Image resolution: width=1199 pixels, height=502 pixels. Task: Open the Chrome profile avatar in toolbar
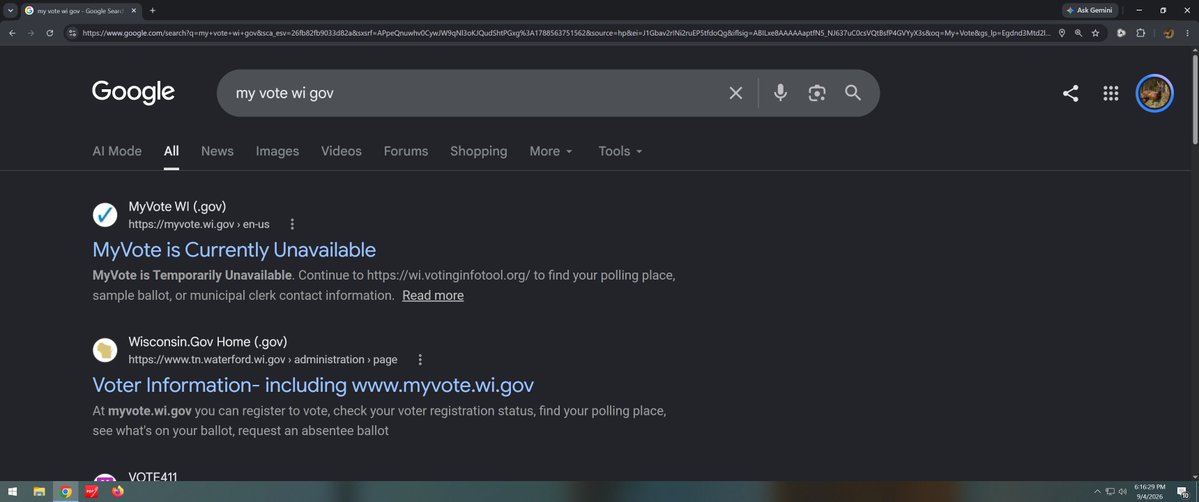pos(1168,33)
